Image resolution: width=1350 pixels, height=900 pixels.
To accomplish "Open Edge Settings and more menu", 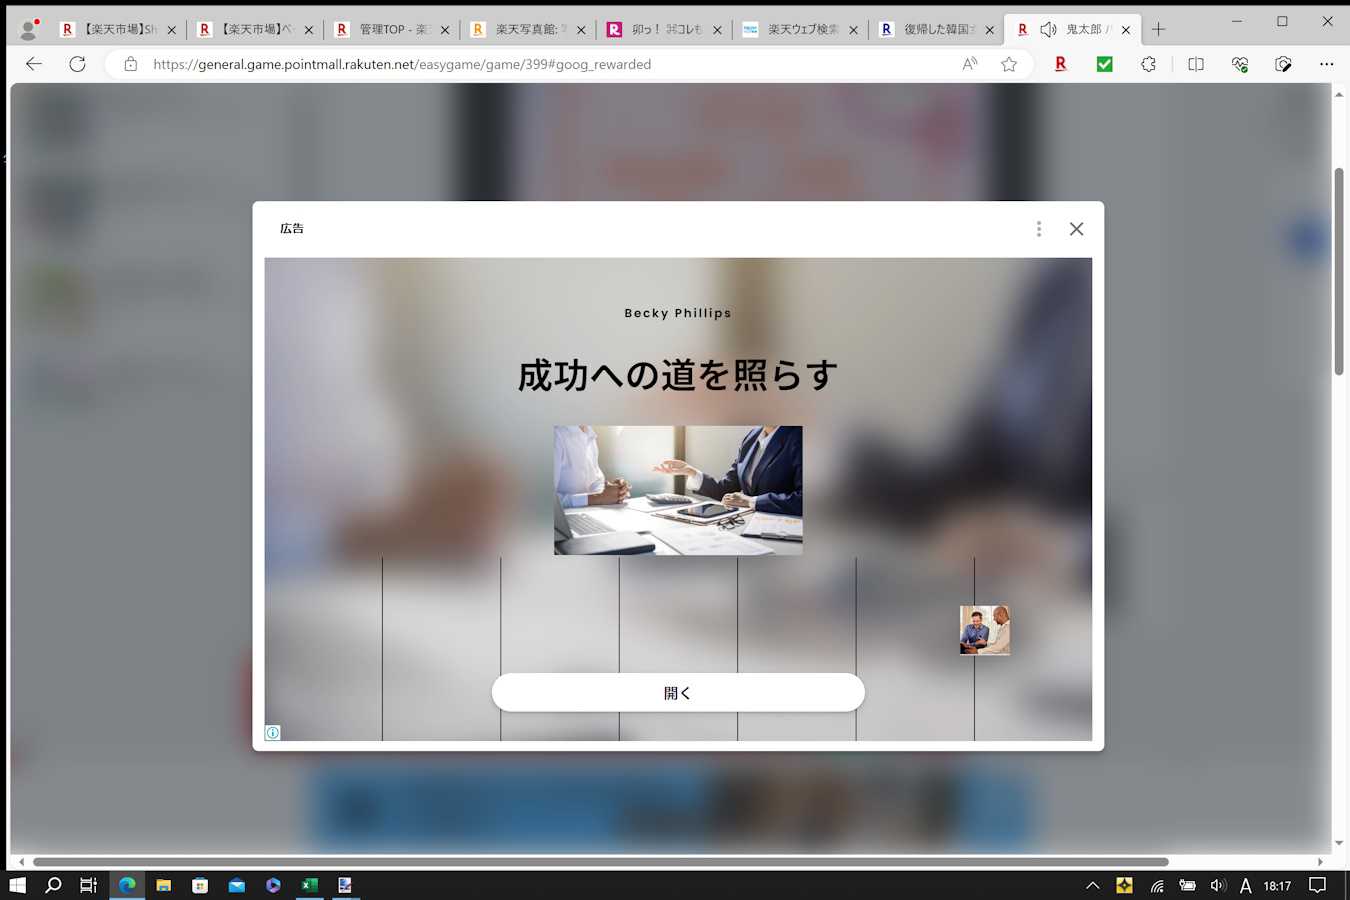I will 1327,64.
